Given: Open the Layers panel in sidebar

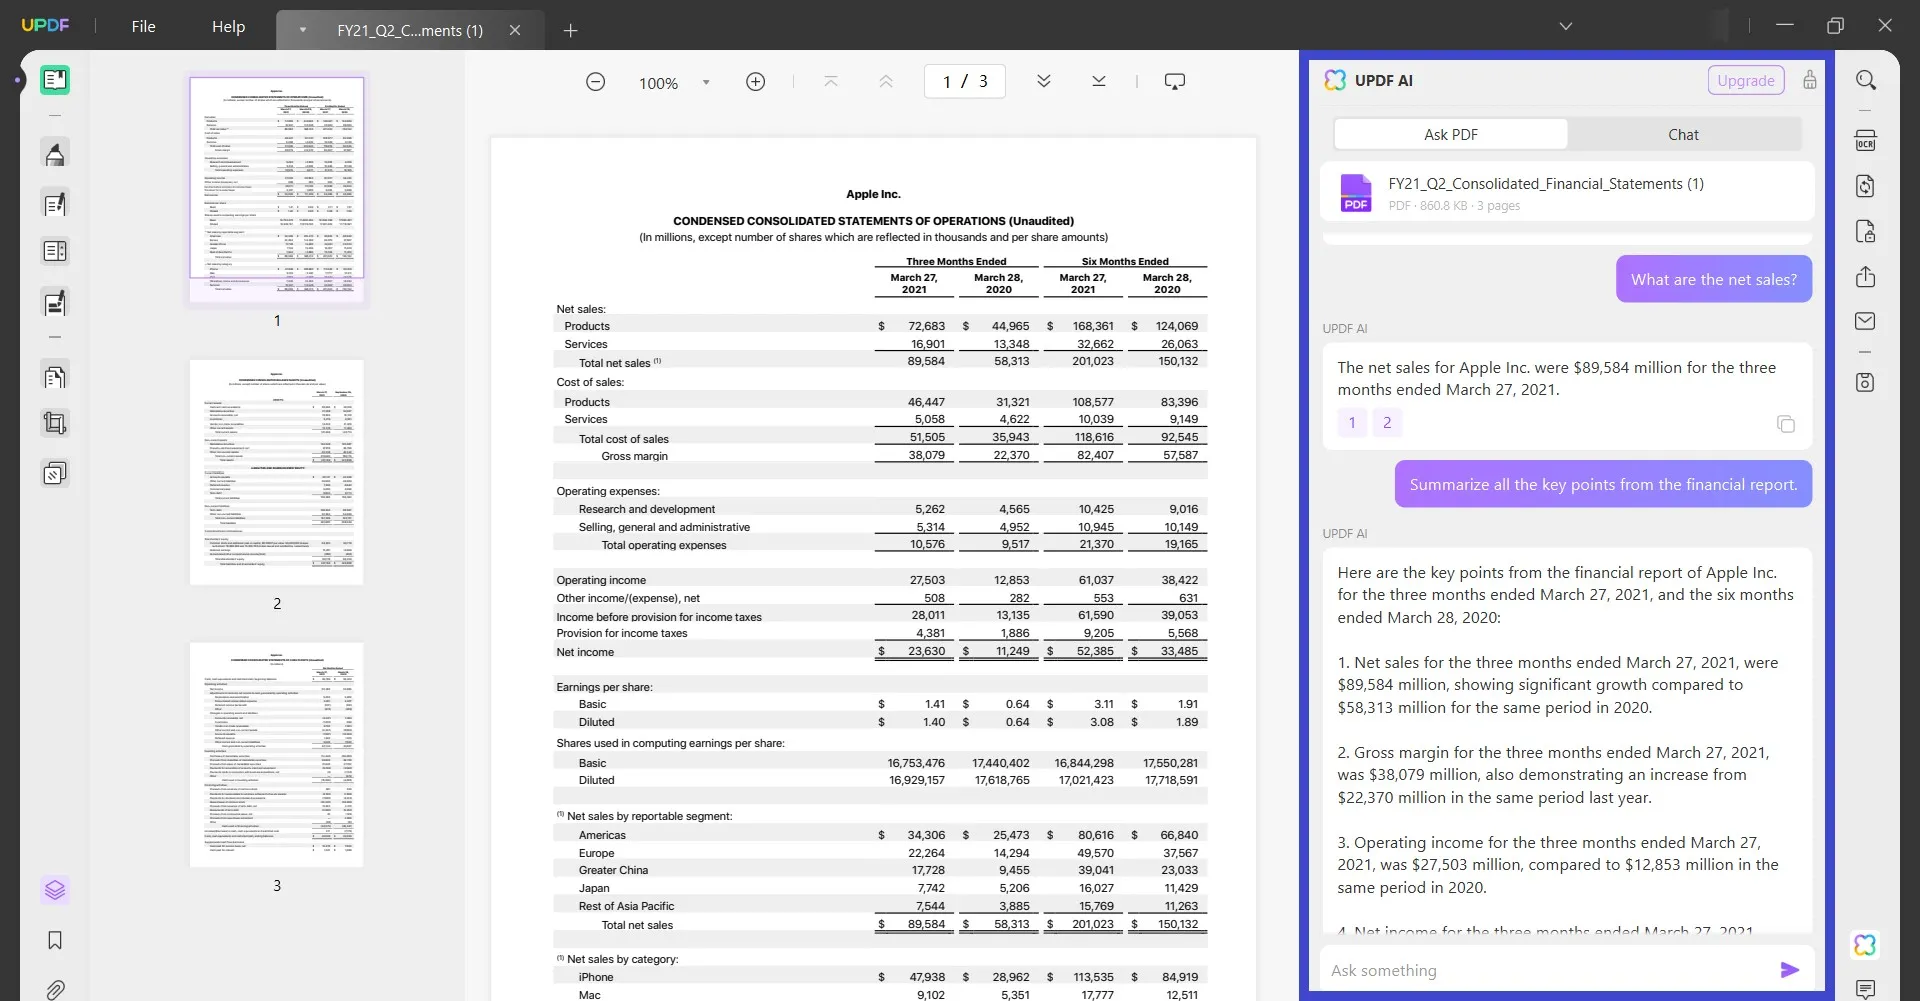Looking at the screenshot, I should [x=54, y=890].
